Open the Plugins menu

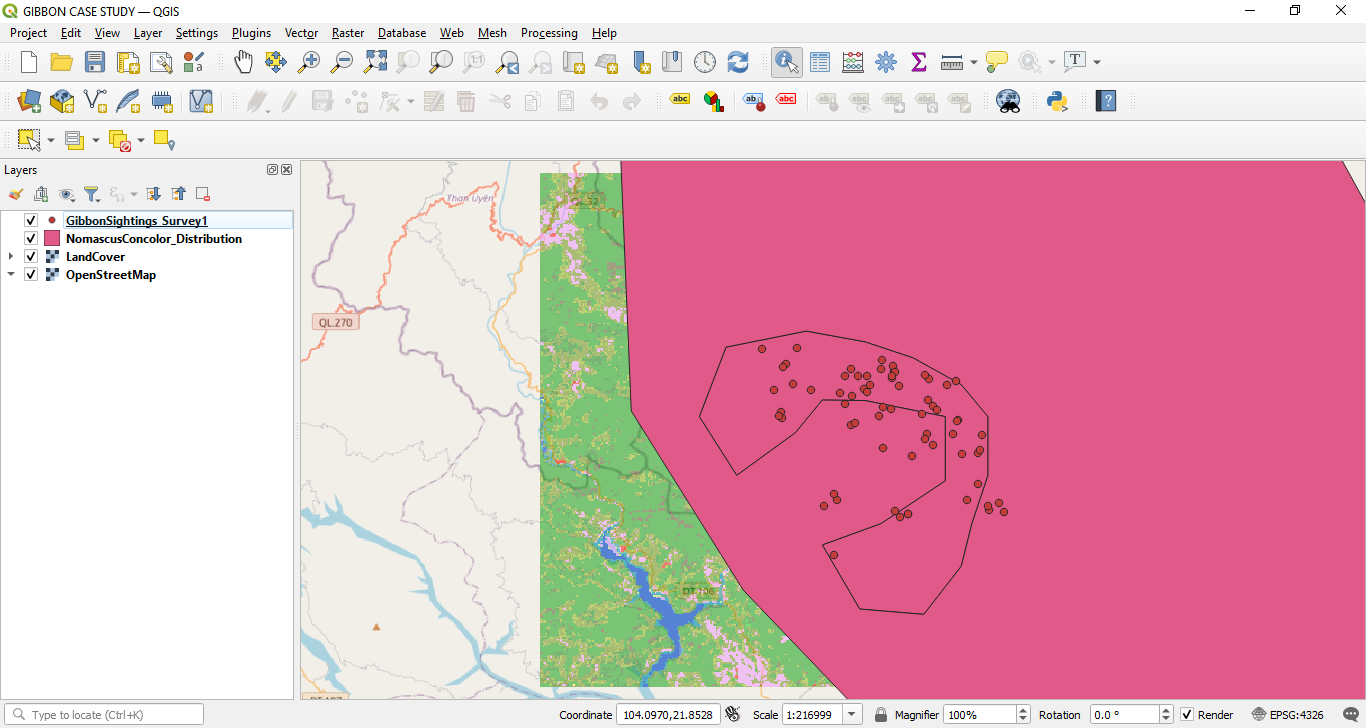point(251,33)
